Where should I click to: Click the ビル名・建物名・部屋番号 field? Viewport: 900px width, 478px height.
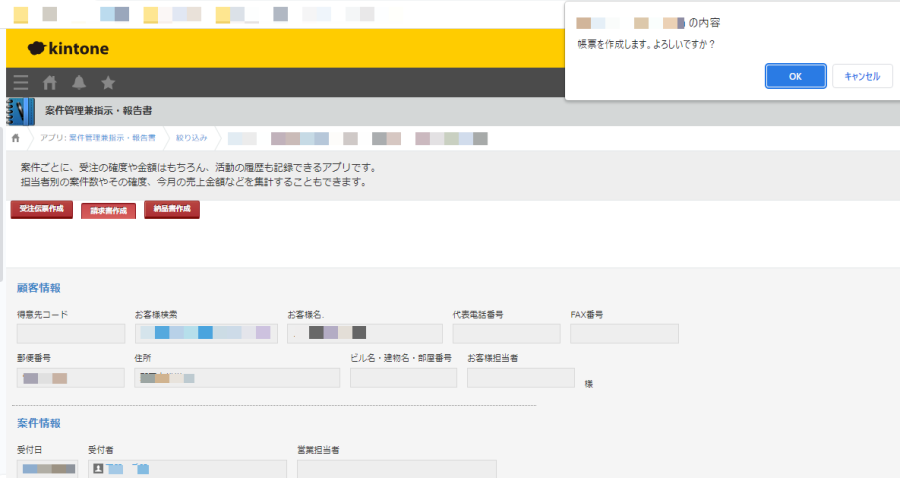click(x=404, y=378)
